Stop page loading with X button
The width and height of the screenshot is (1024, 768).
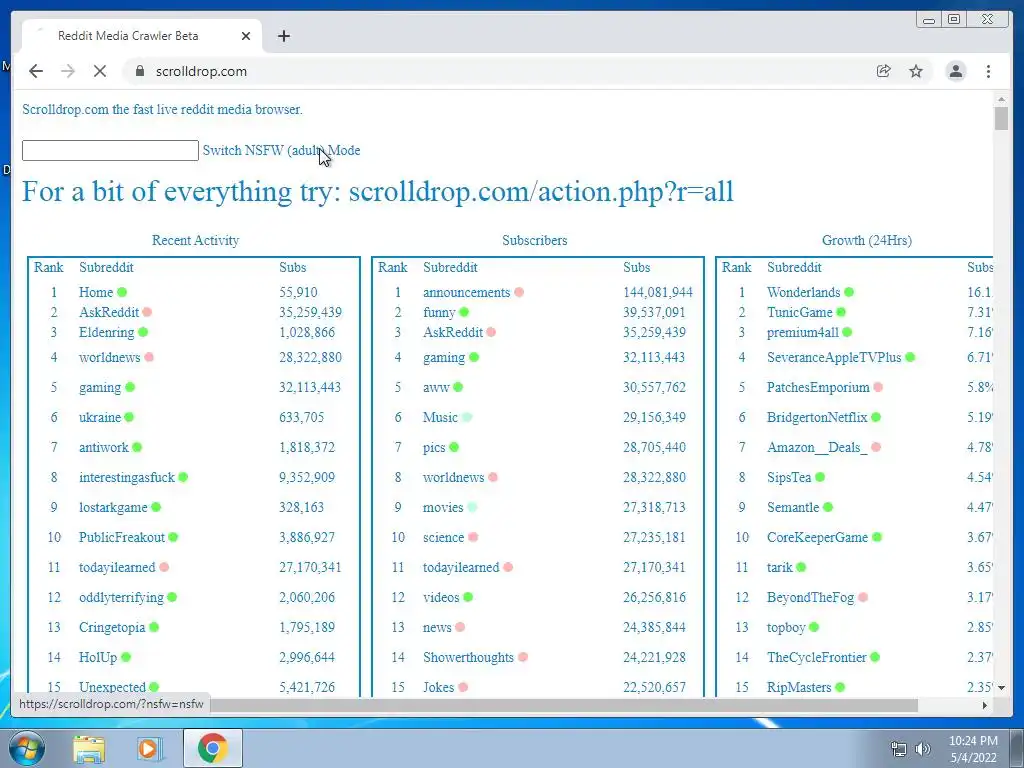coord(99,71)
